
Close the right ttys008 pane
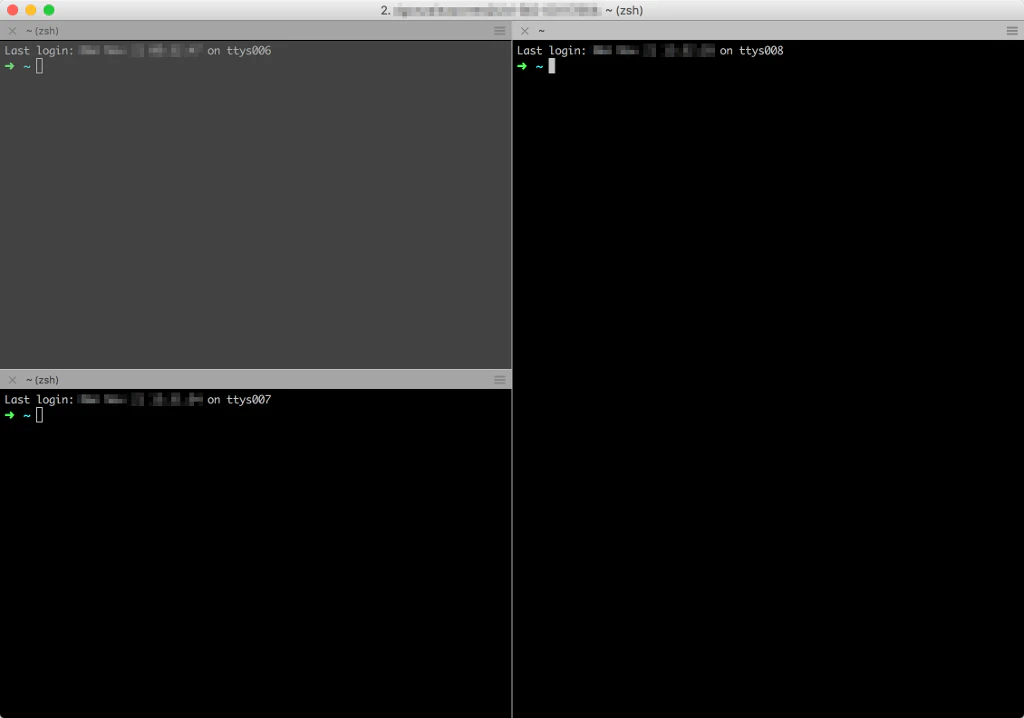(x=524, y=31)
